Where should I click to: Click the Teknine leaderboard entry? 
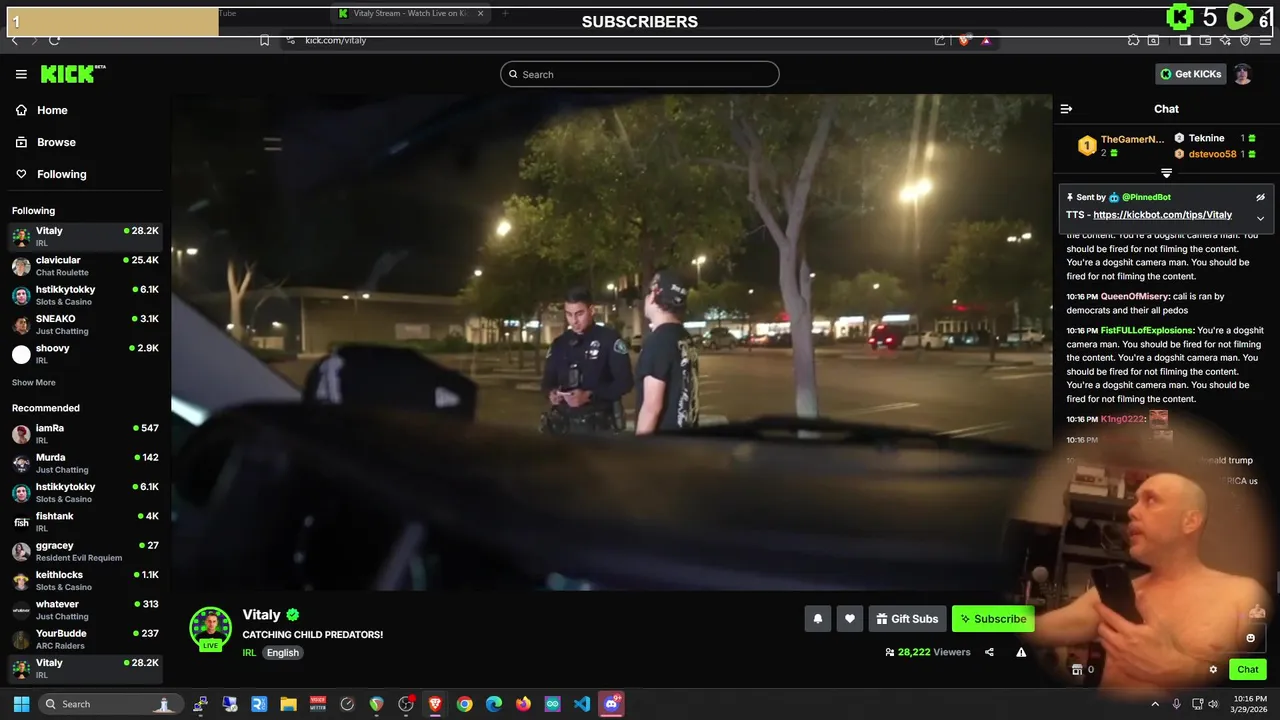(x=1214, y=138)
